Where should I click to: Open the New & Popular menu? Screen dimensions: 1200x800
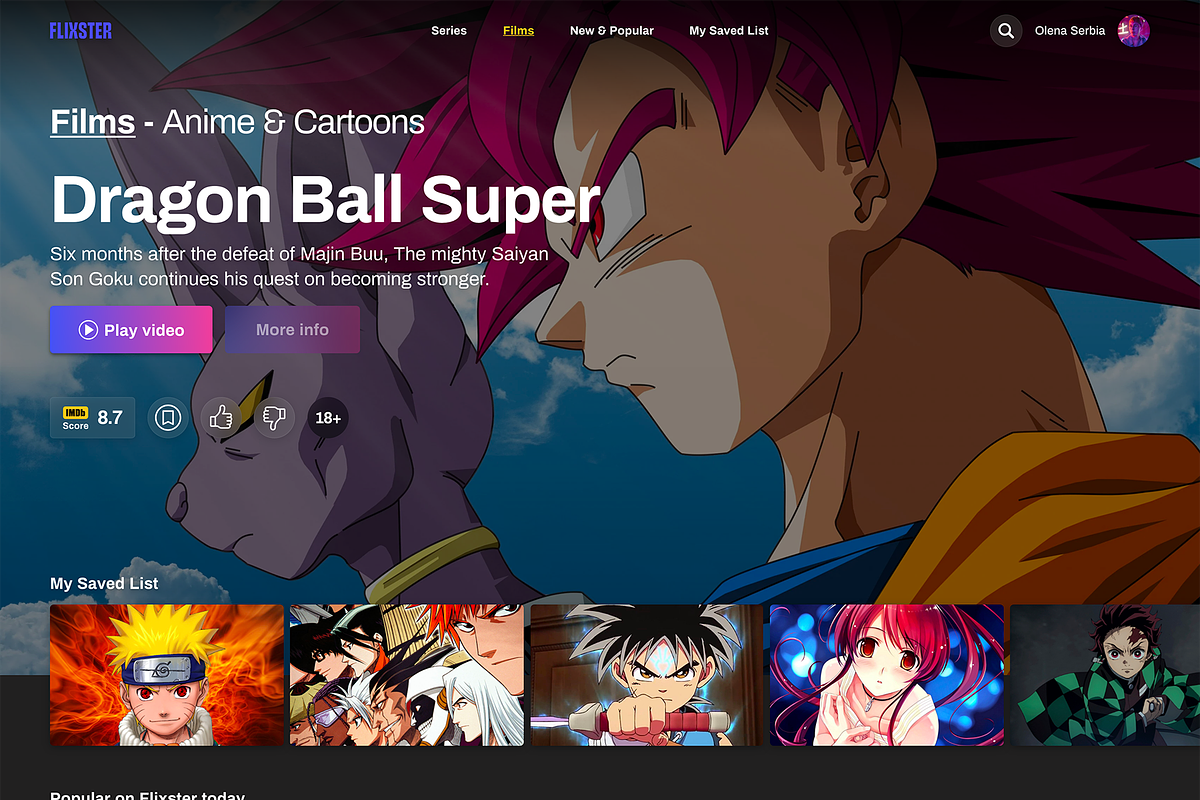coord(612,31)
